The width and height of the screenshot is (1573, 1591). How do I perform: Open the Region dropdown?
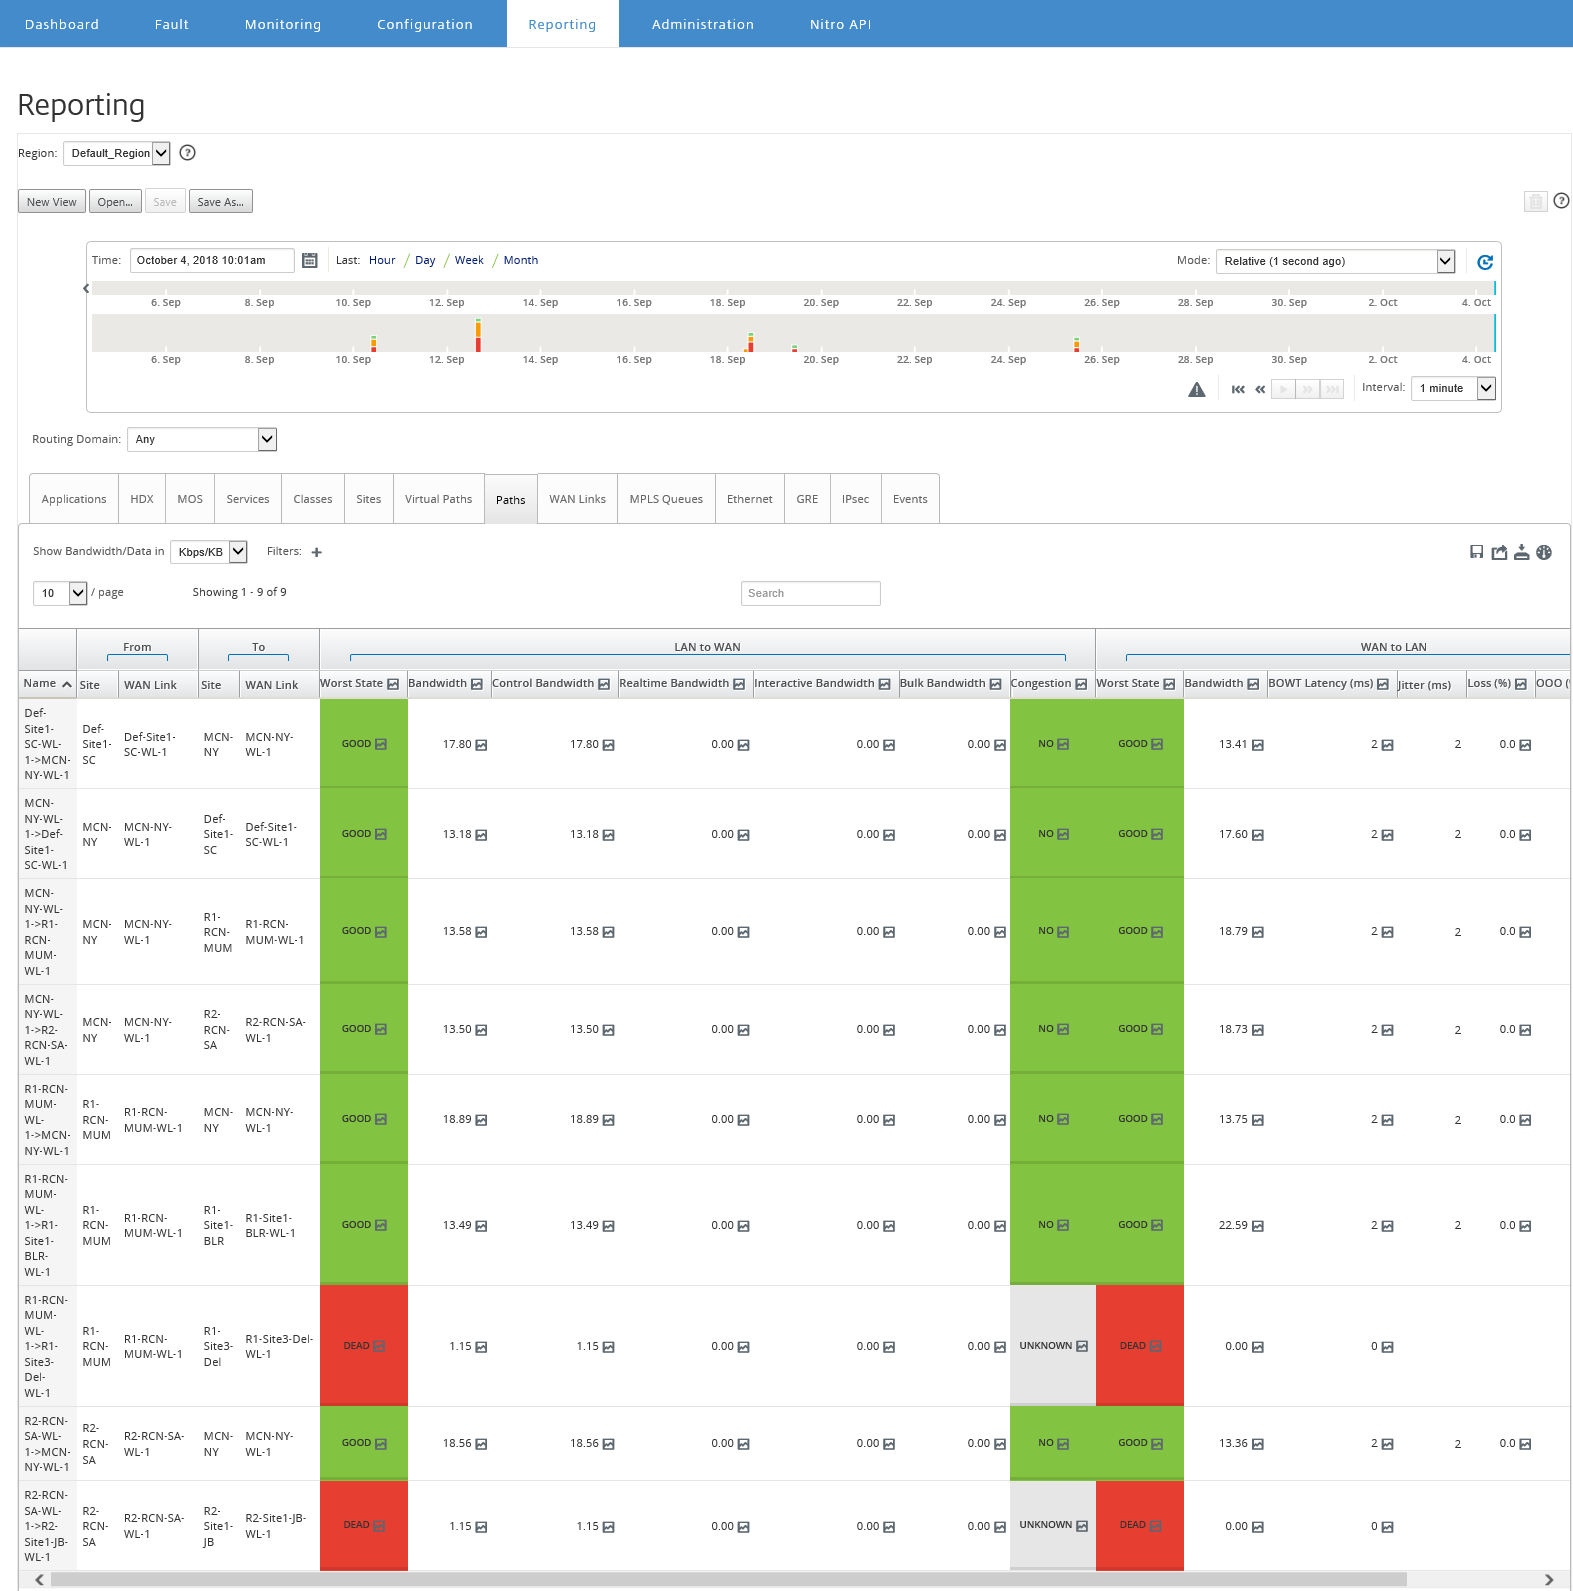tap(117, 153)
